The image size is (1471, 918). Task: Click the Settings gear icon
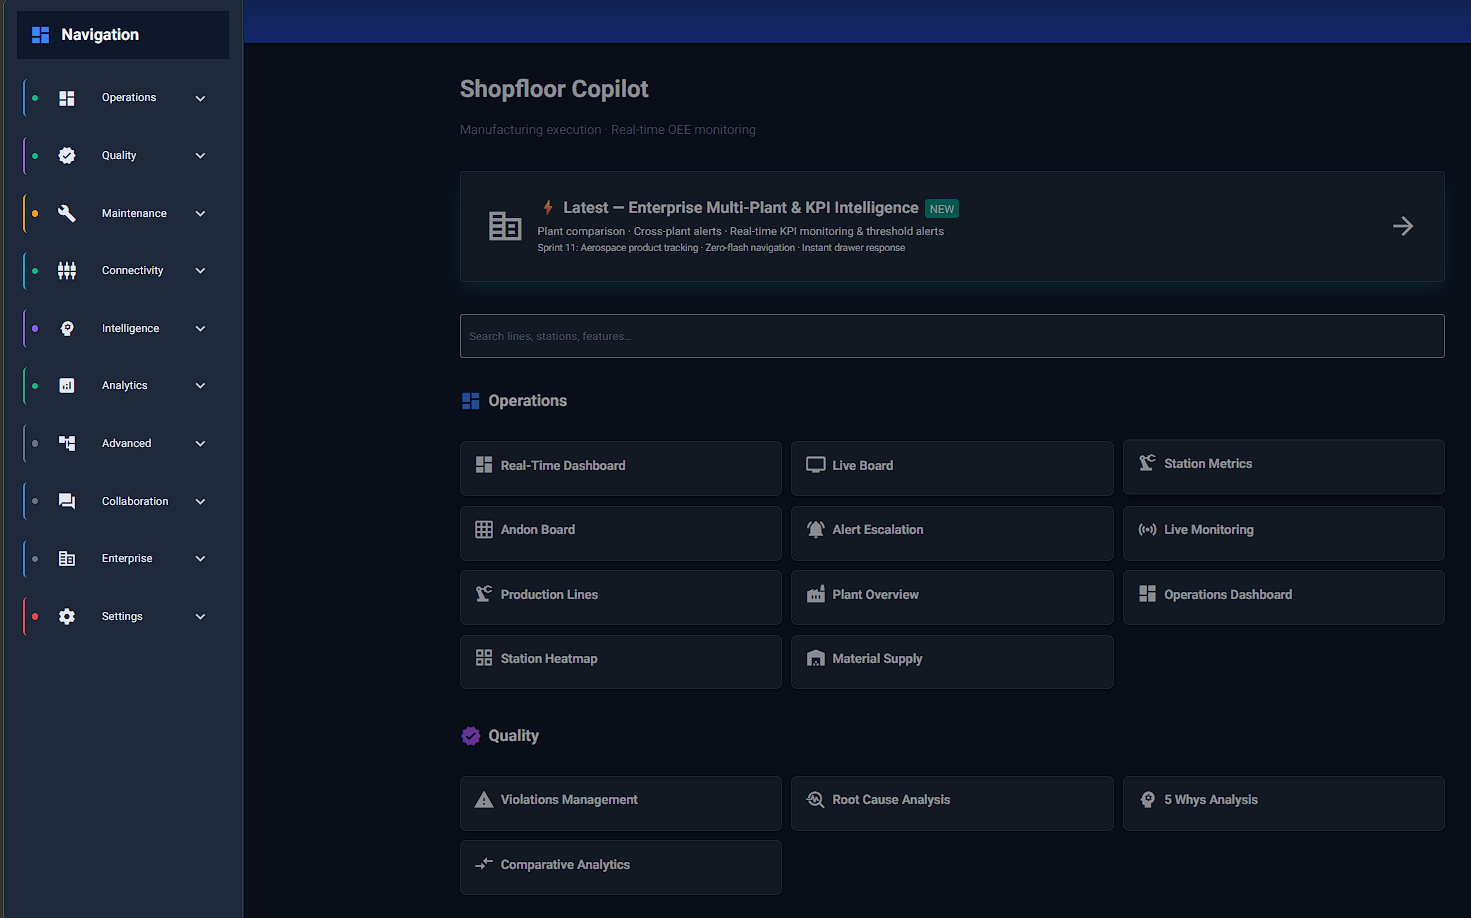[67, 616]
